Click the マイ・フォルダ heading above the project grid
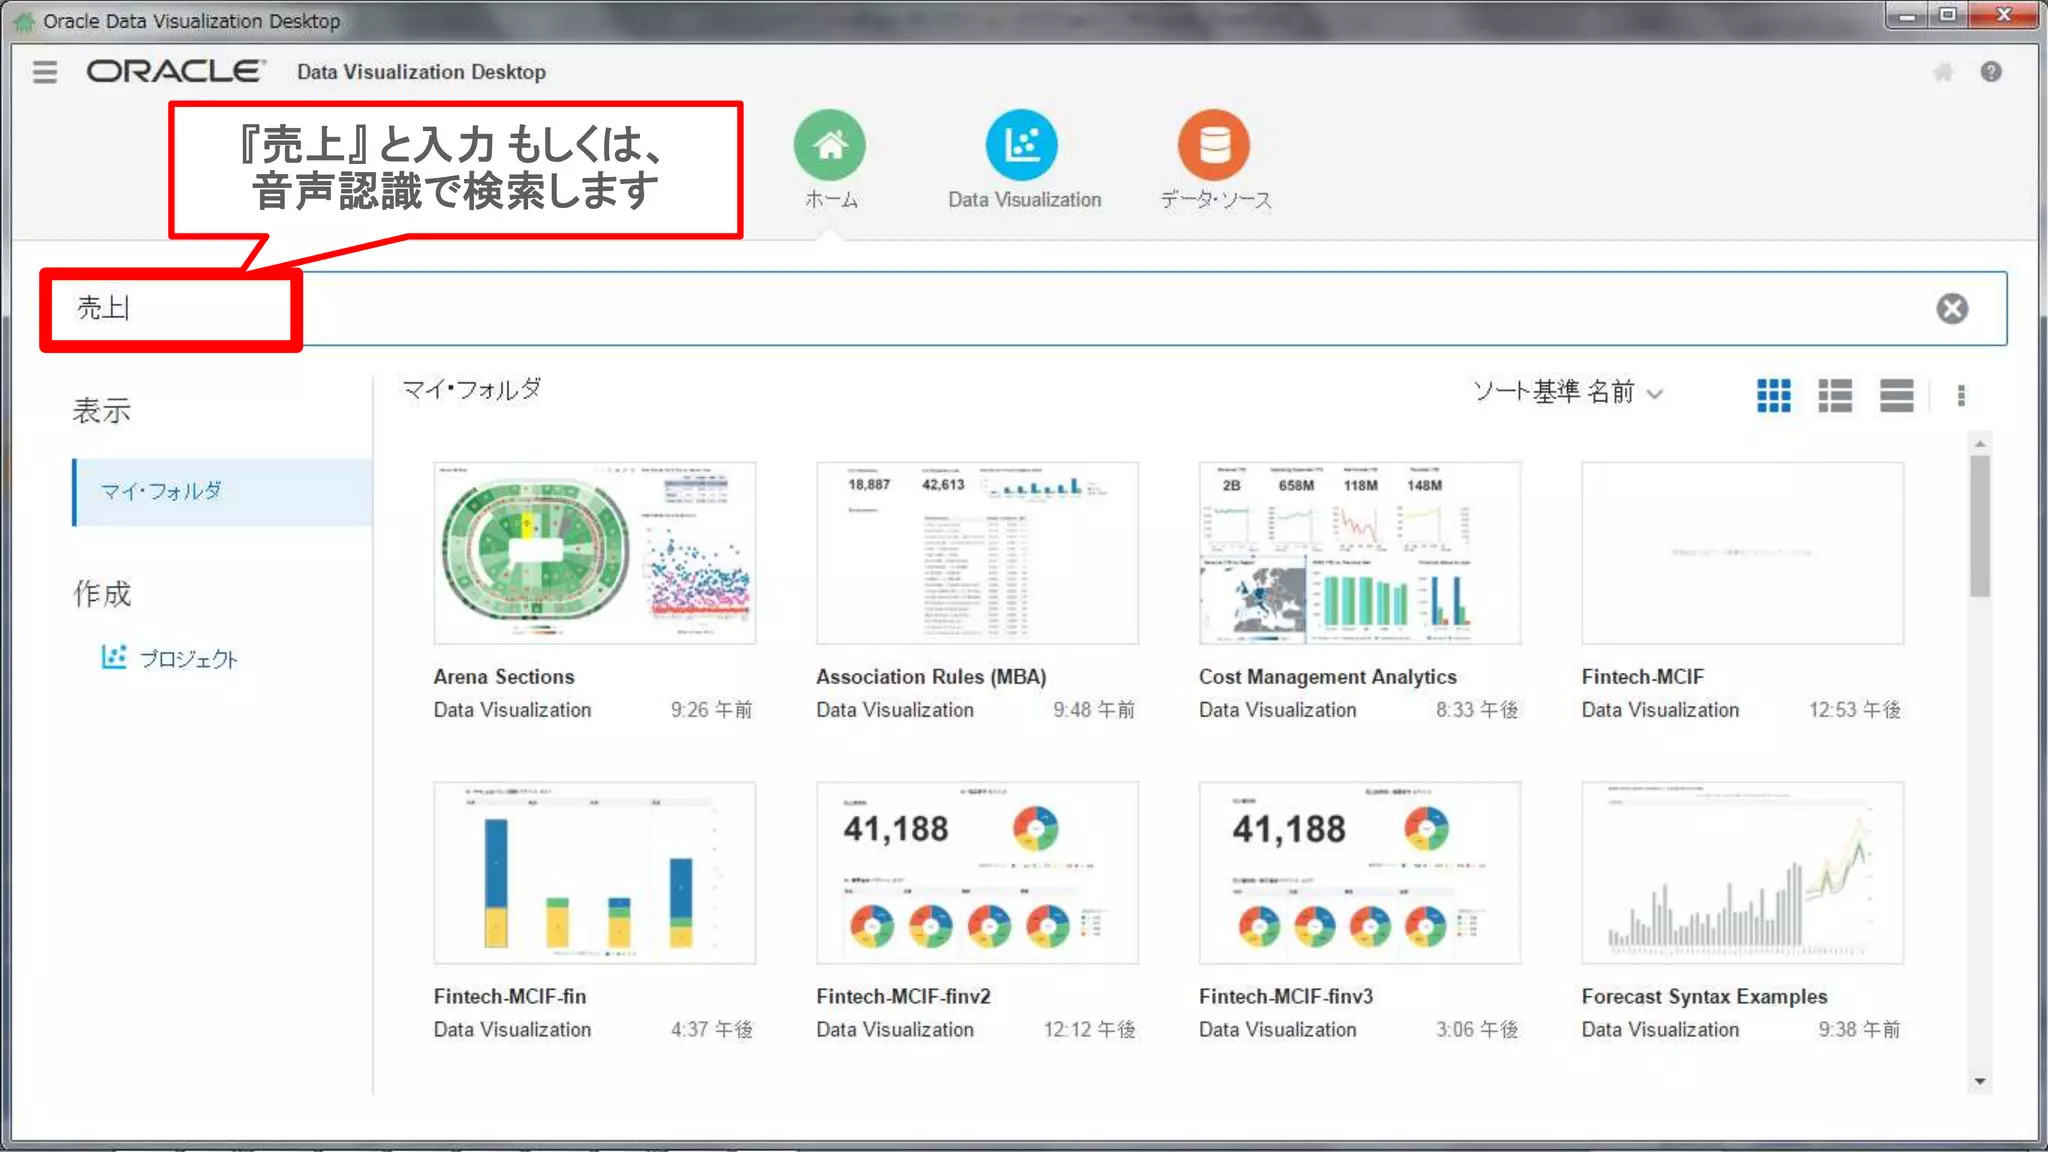The width and height of the screenshot is (2048, 1152). coord(472,389)
